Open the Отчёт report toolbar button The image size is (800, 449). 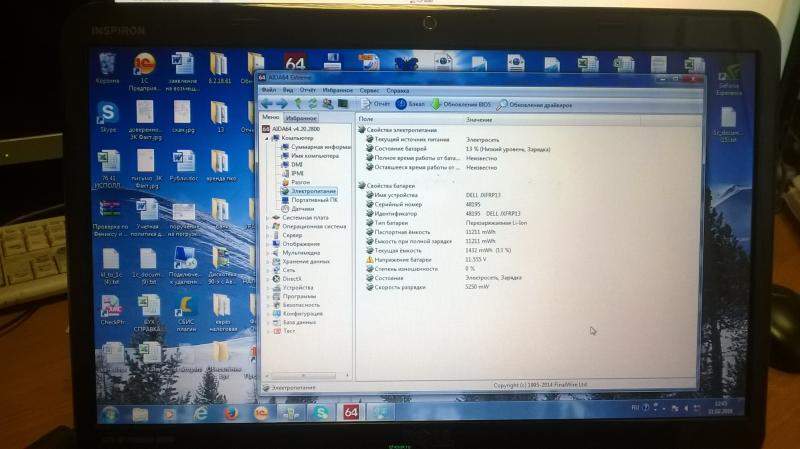tap(375, 103)
